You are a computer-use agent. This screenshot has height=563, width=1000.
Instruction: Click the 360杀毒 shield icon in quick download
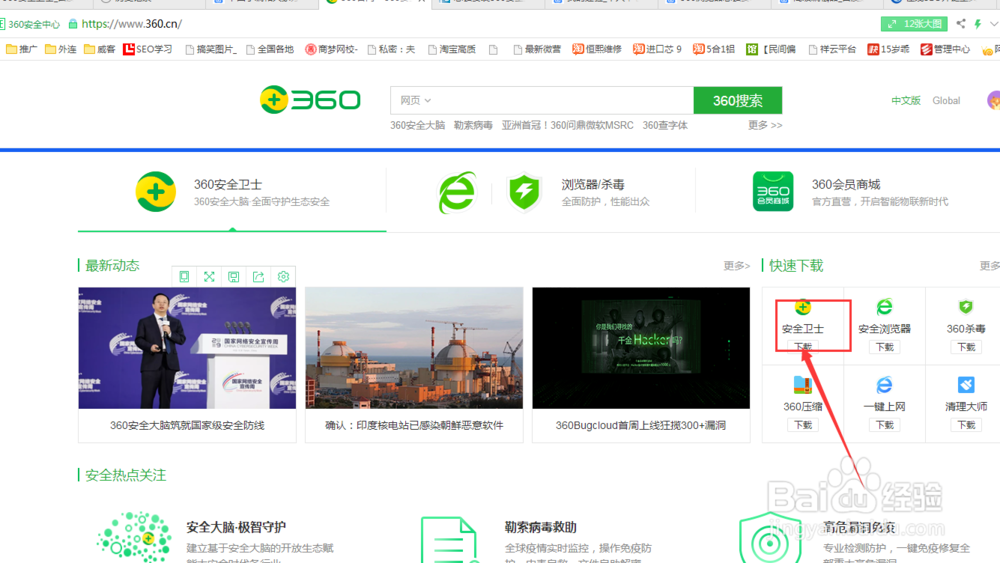click(x=966, y=307)
